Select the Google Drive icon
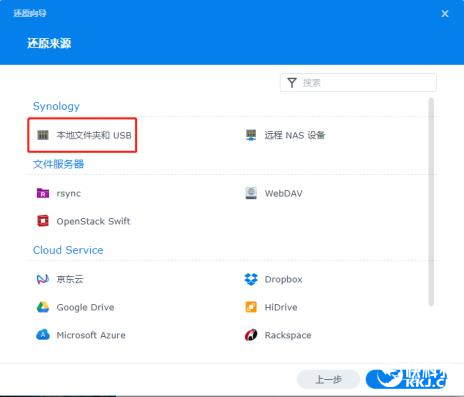The height and width of the screenshot is (397, 464). 43,307
